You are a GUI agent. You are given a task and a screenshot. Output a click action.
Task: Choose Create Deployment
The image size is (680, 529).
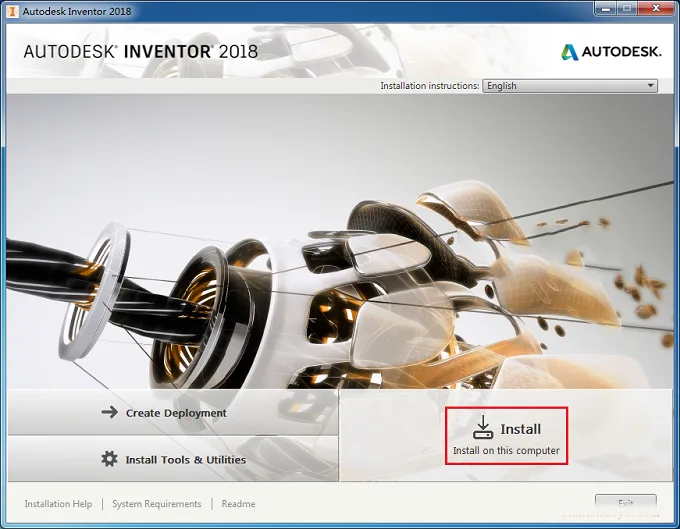(173, 412)
